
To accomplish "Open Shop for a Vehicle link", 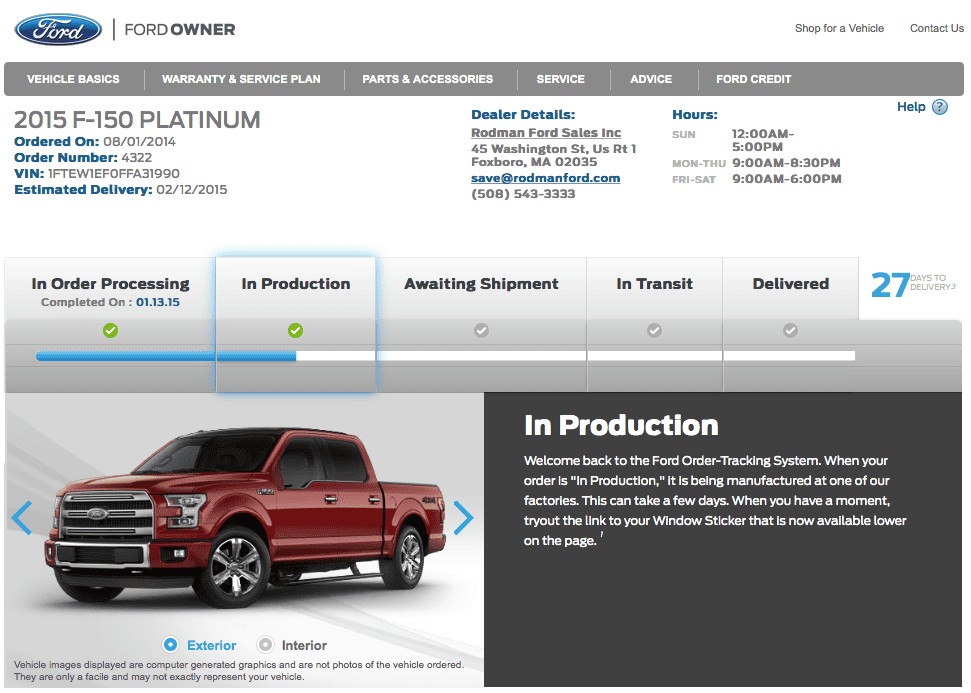I will (x=839, y=28).
